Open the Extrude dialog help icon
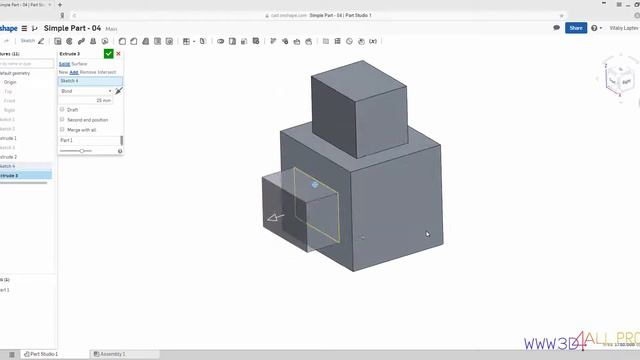This screenshot has height=360, width=640. coord(120,151)
